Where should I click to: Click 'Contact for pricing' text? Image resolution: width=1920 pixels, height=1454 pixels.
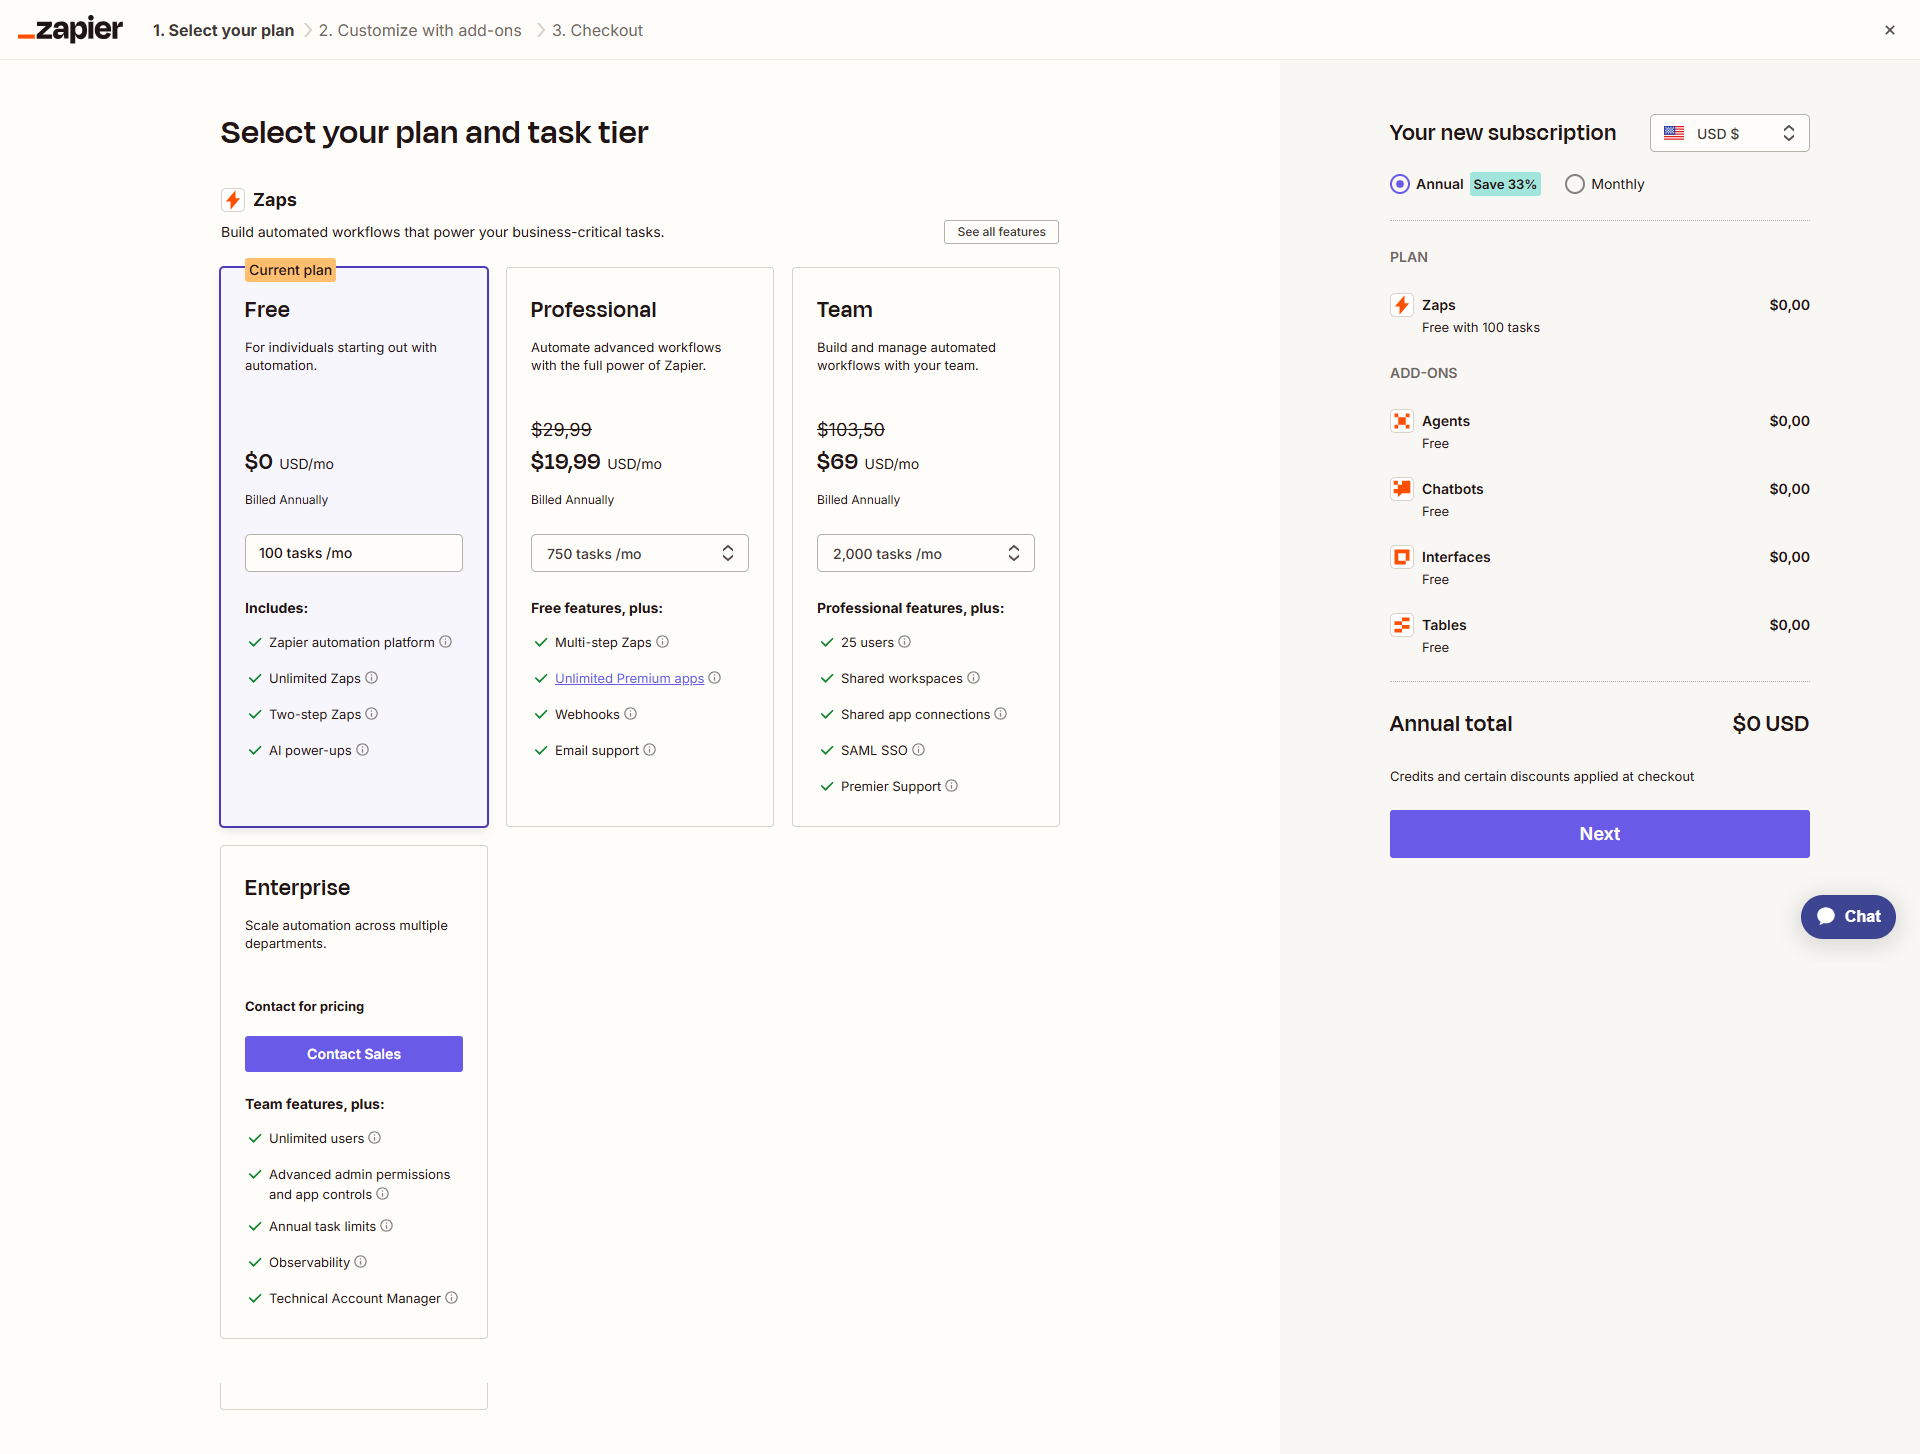tap(305, 1007)
